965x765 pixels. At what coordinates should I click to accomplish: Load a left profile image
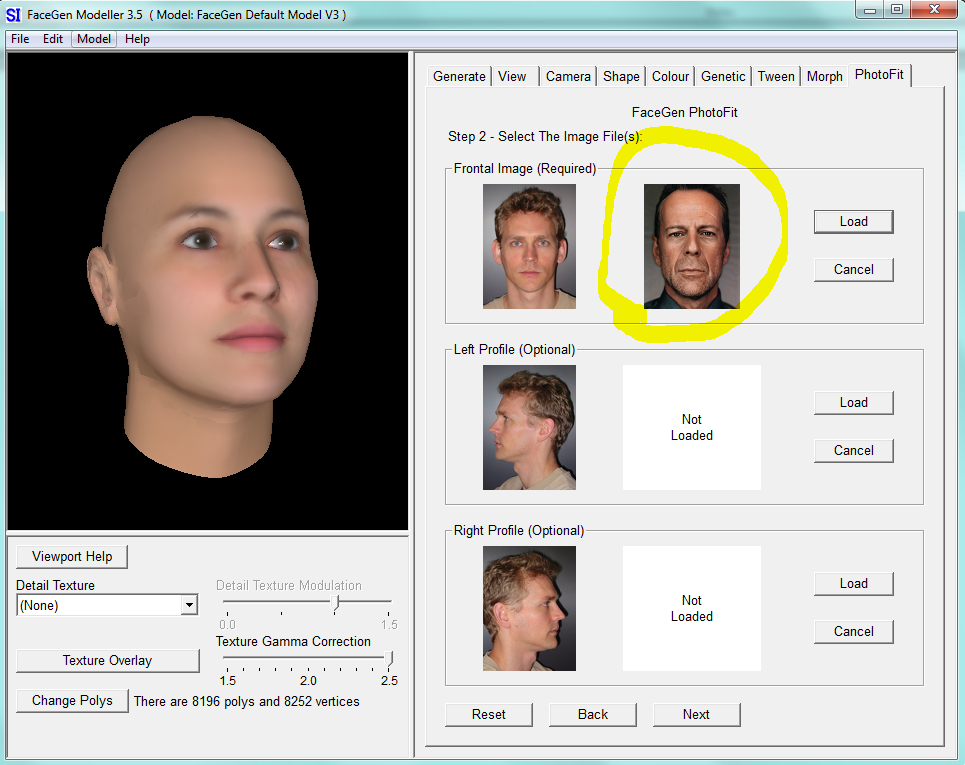pyautogui.click(x=852, y=402)
